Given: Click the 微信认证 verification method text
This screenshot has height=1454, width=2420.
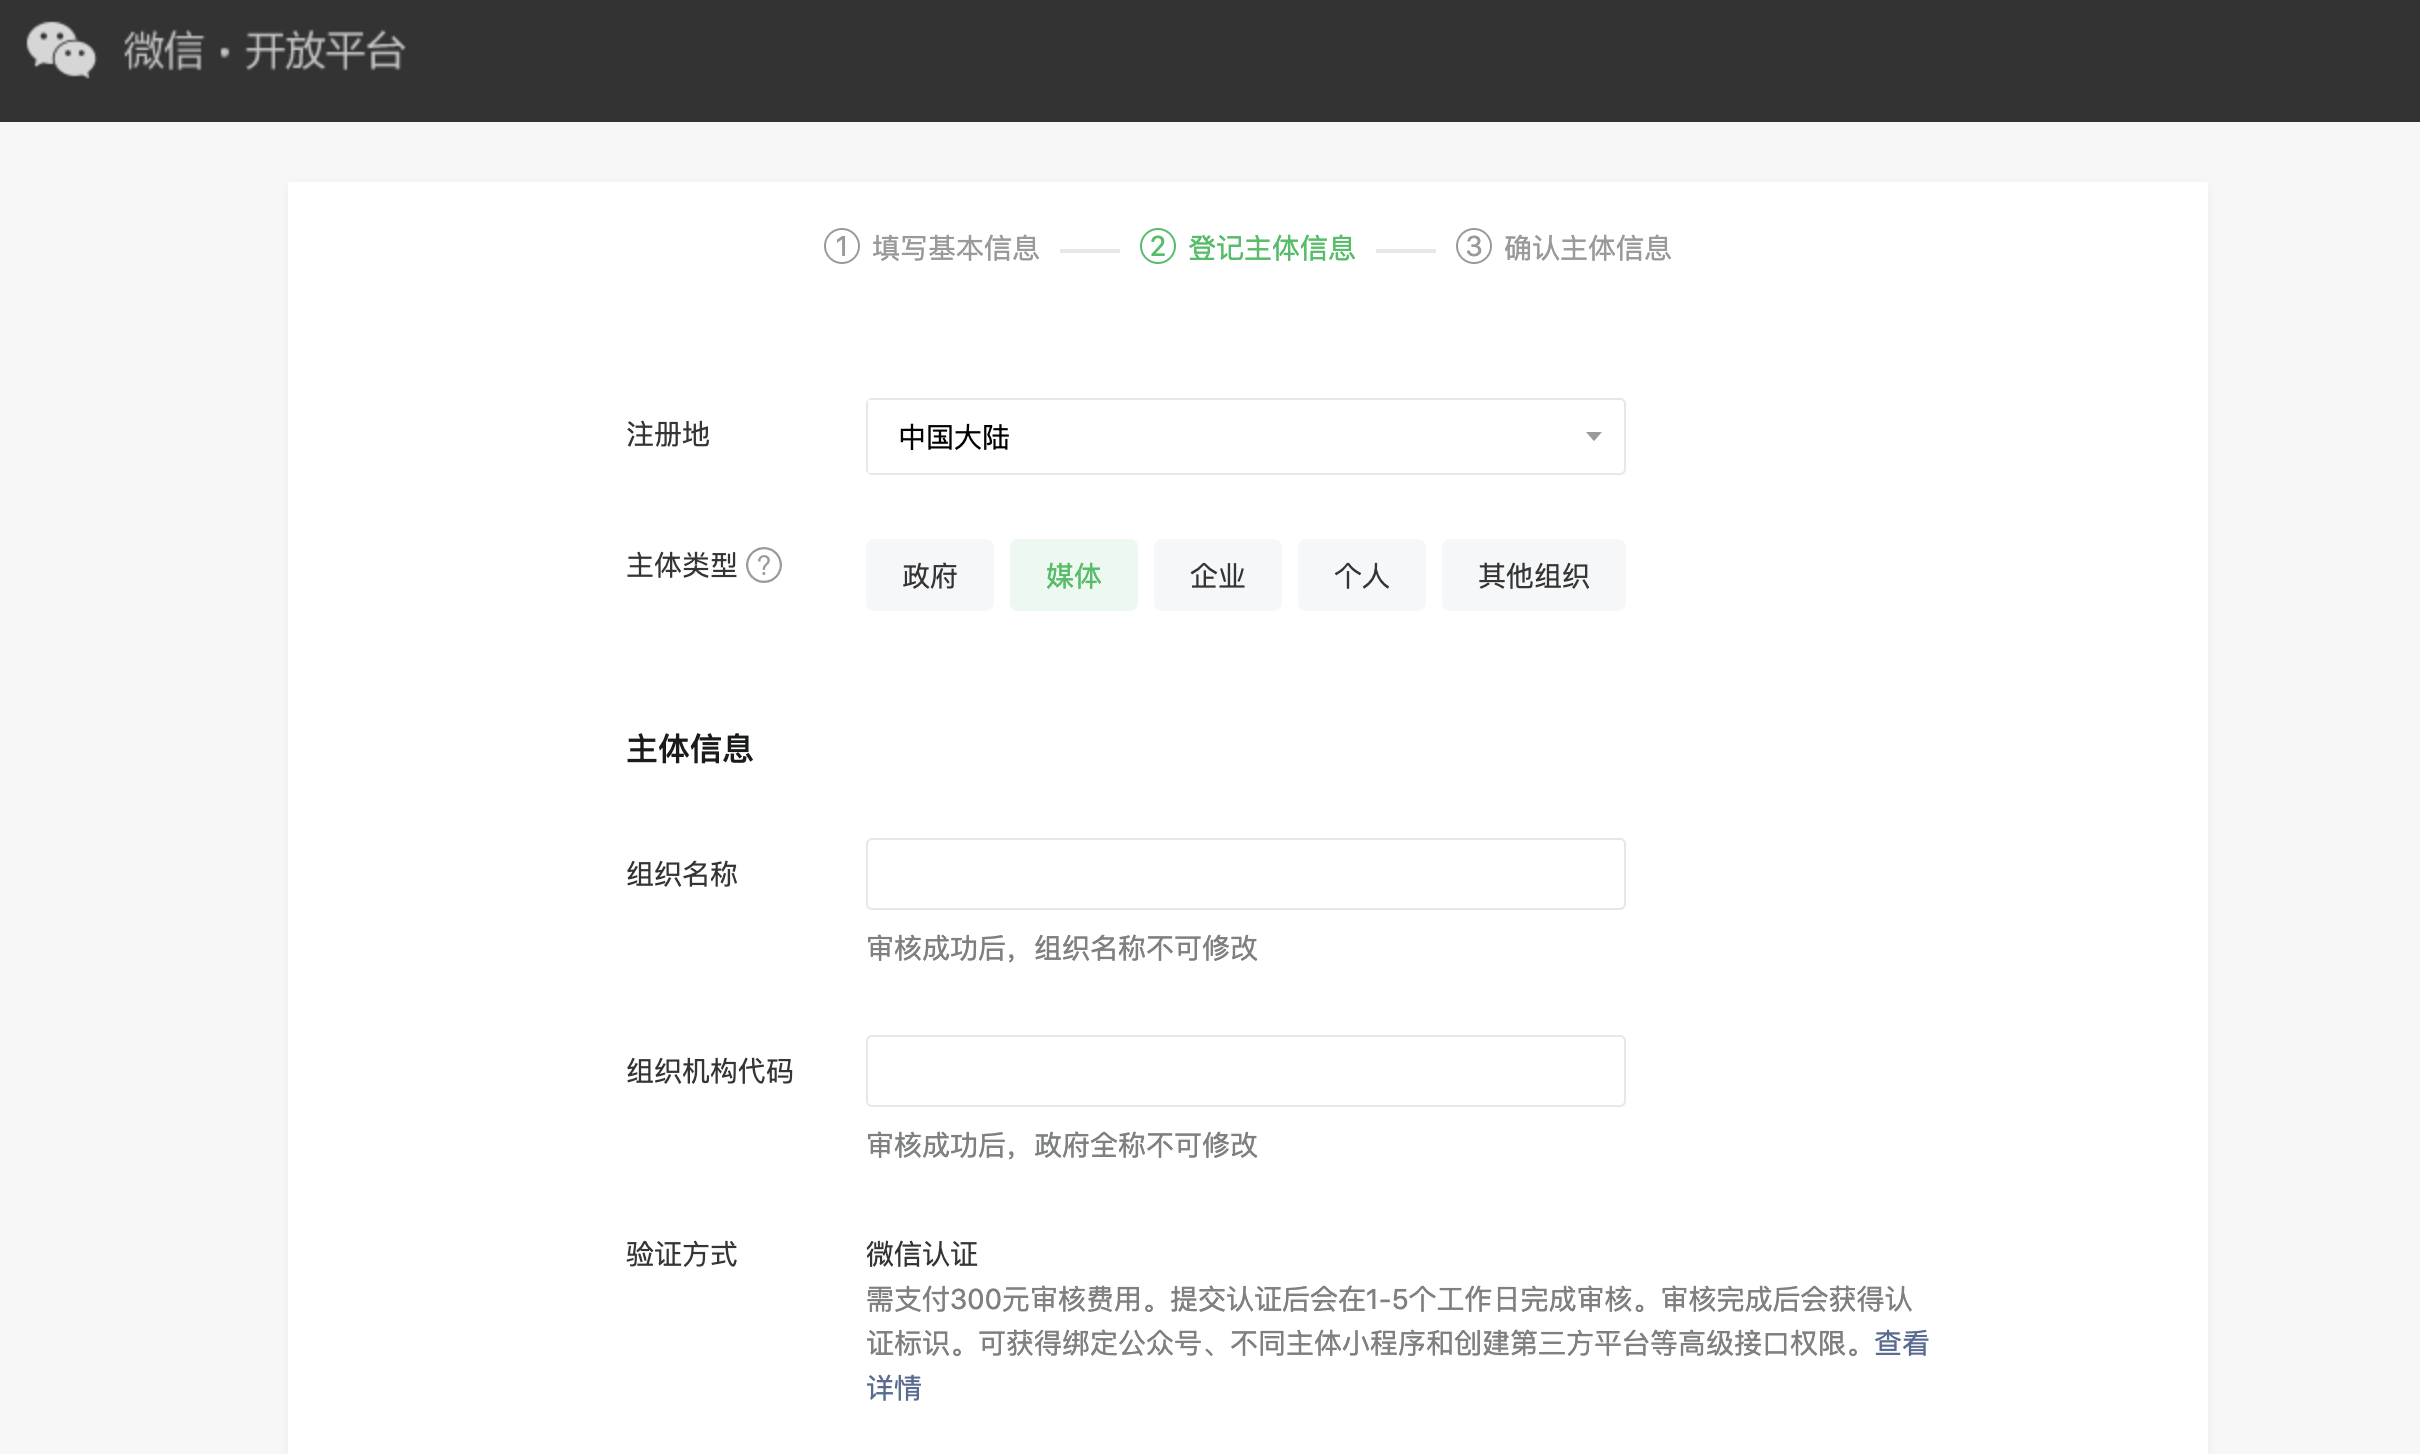Looking at the screenshot, I should [922, 1254].
